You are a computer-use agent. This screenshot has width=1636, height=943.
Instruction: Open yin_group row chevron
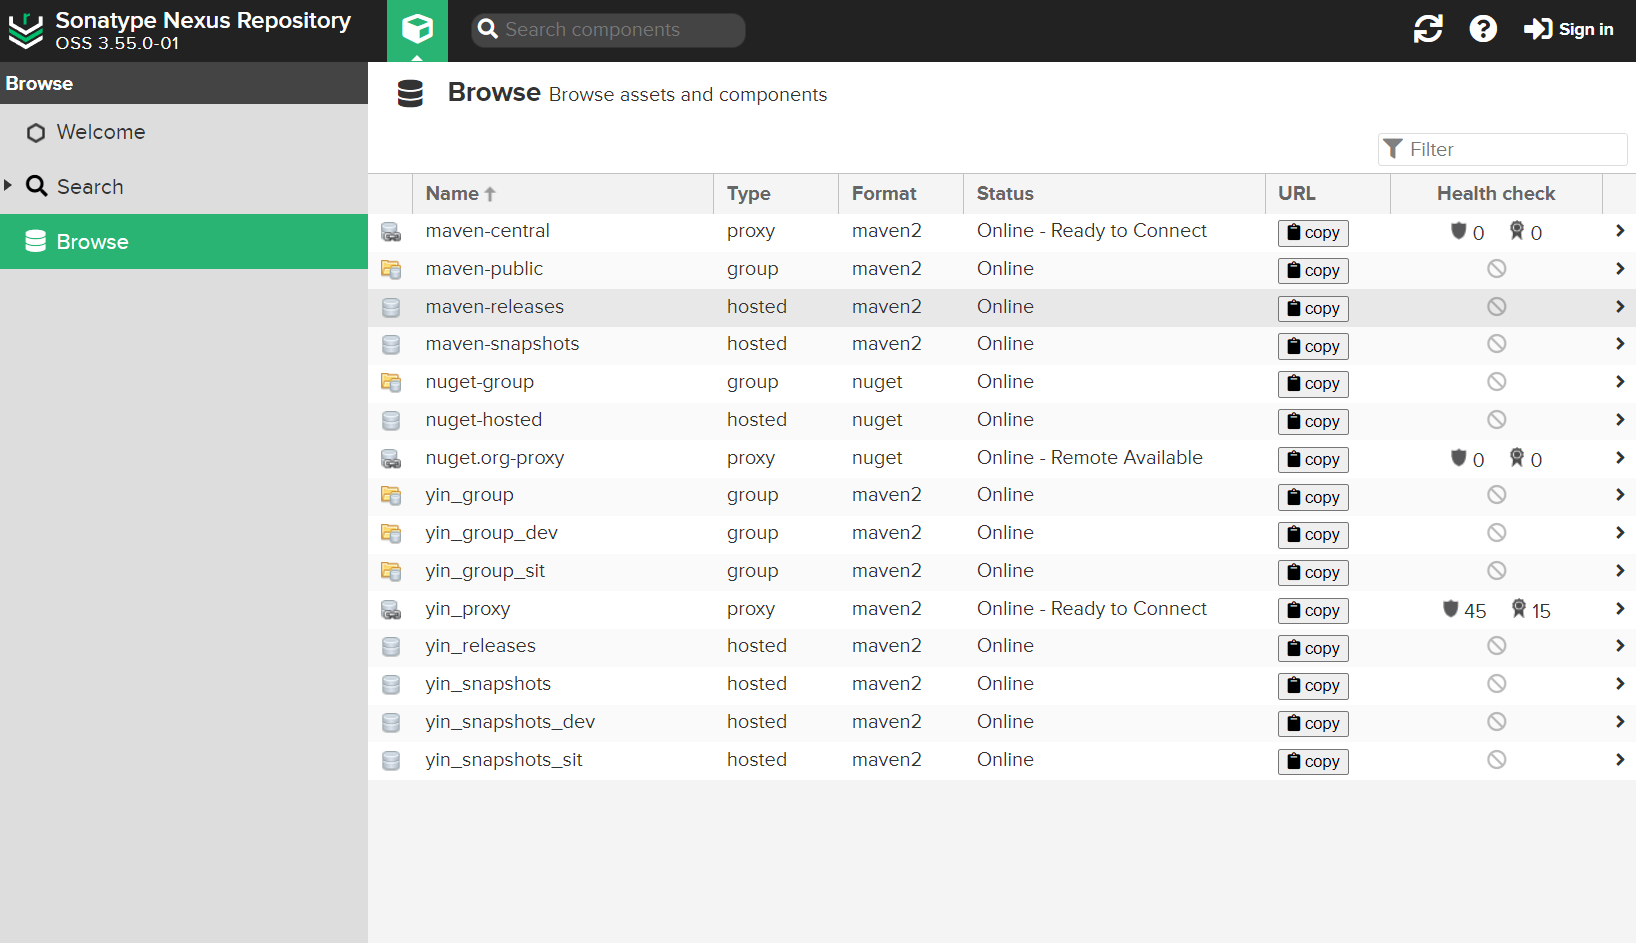(x=1619, y=495)
